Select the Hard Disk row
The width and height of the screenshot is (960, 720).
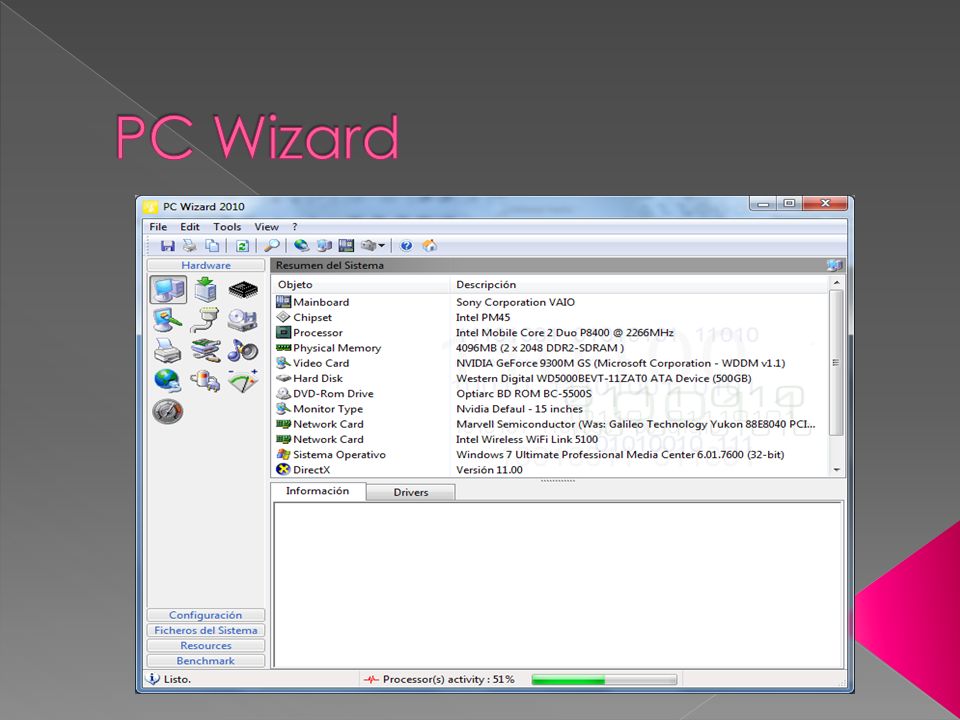(550, 378)
